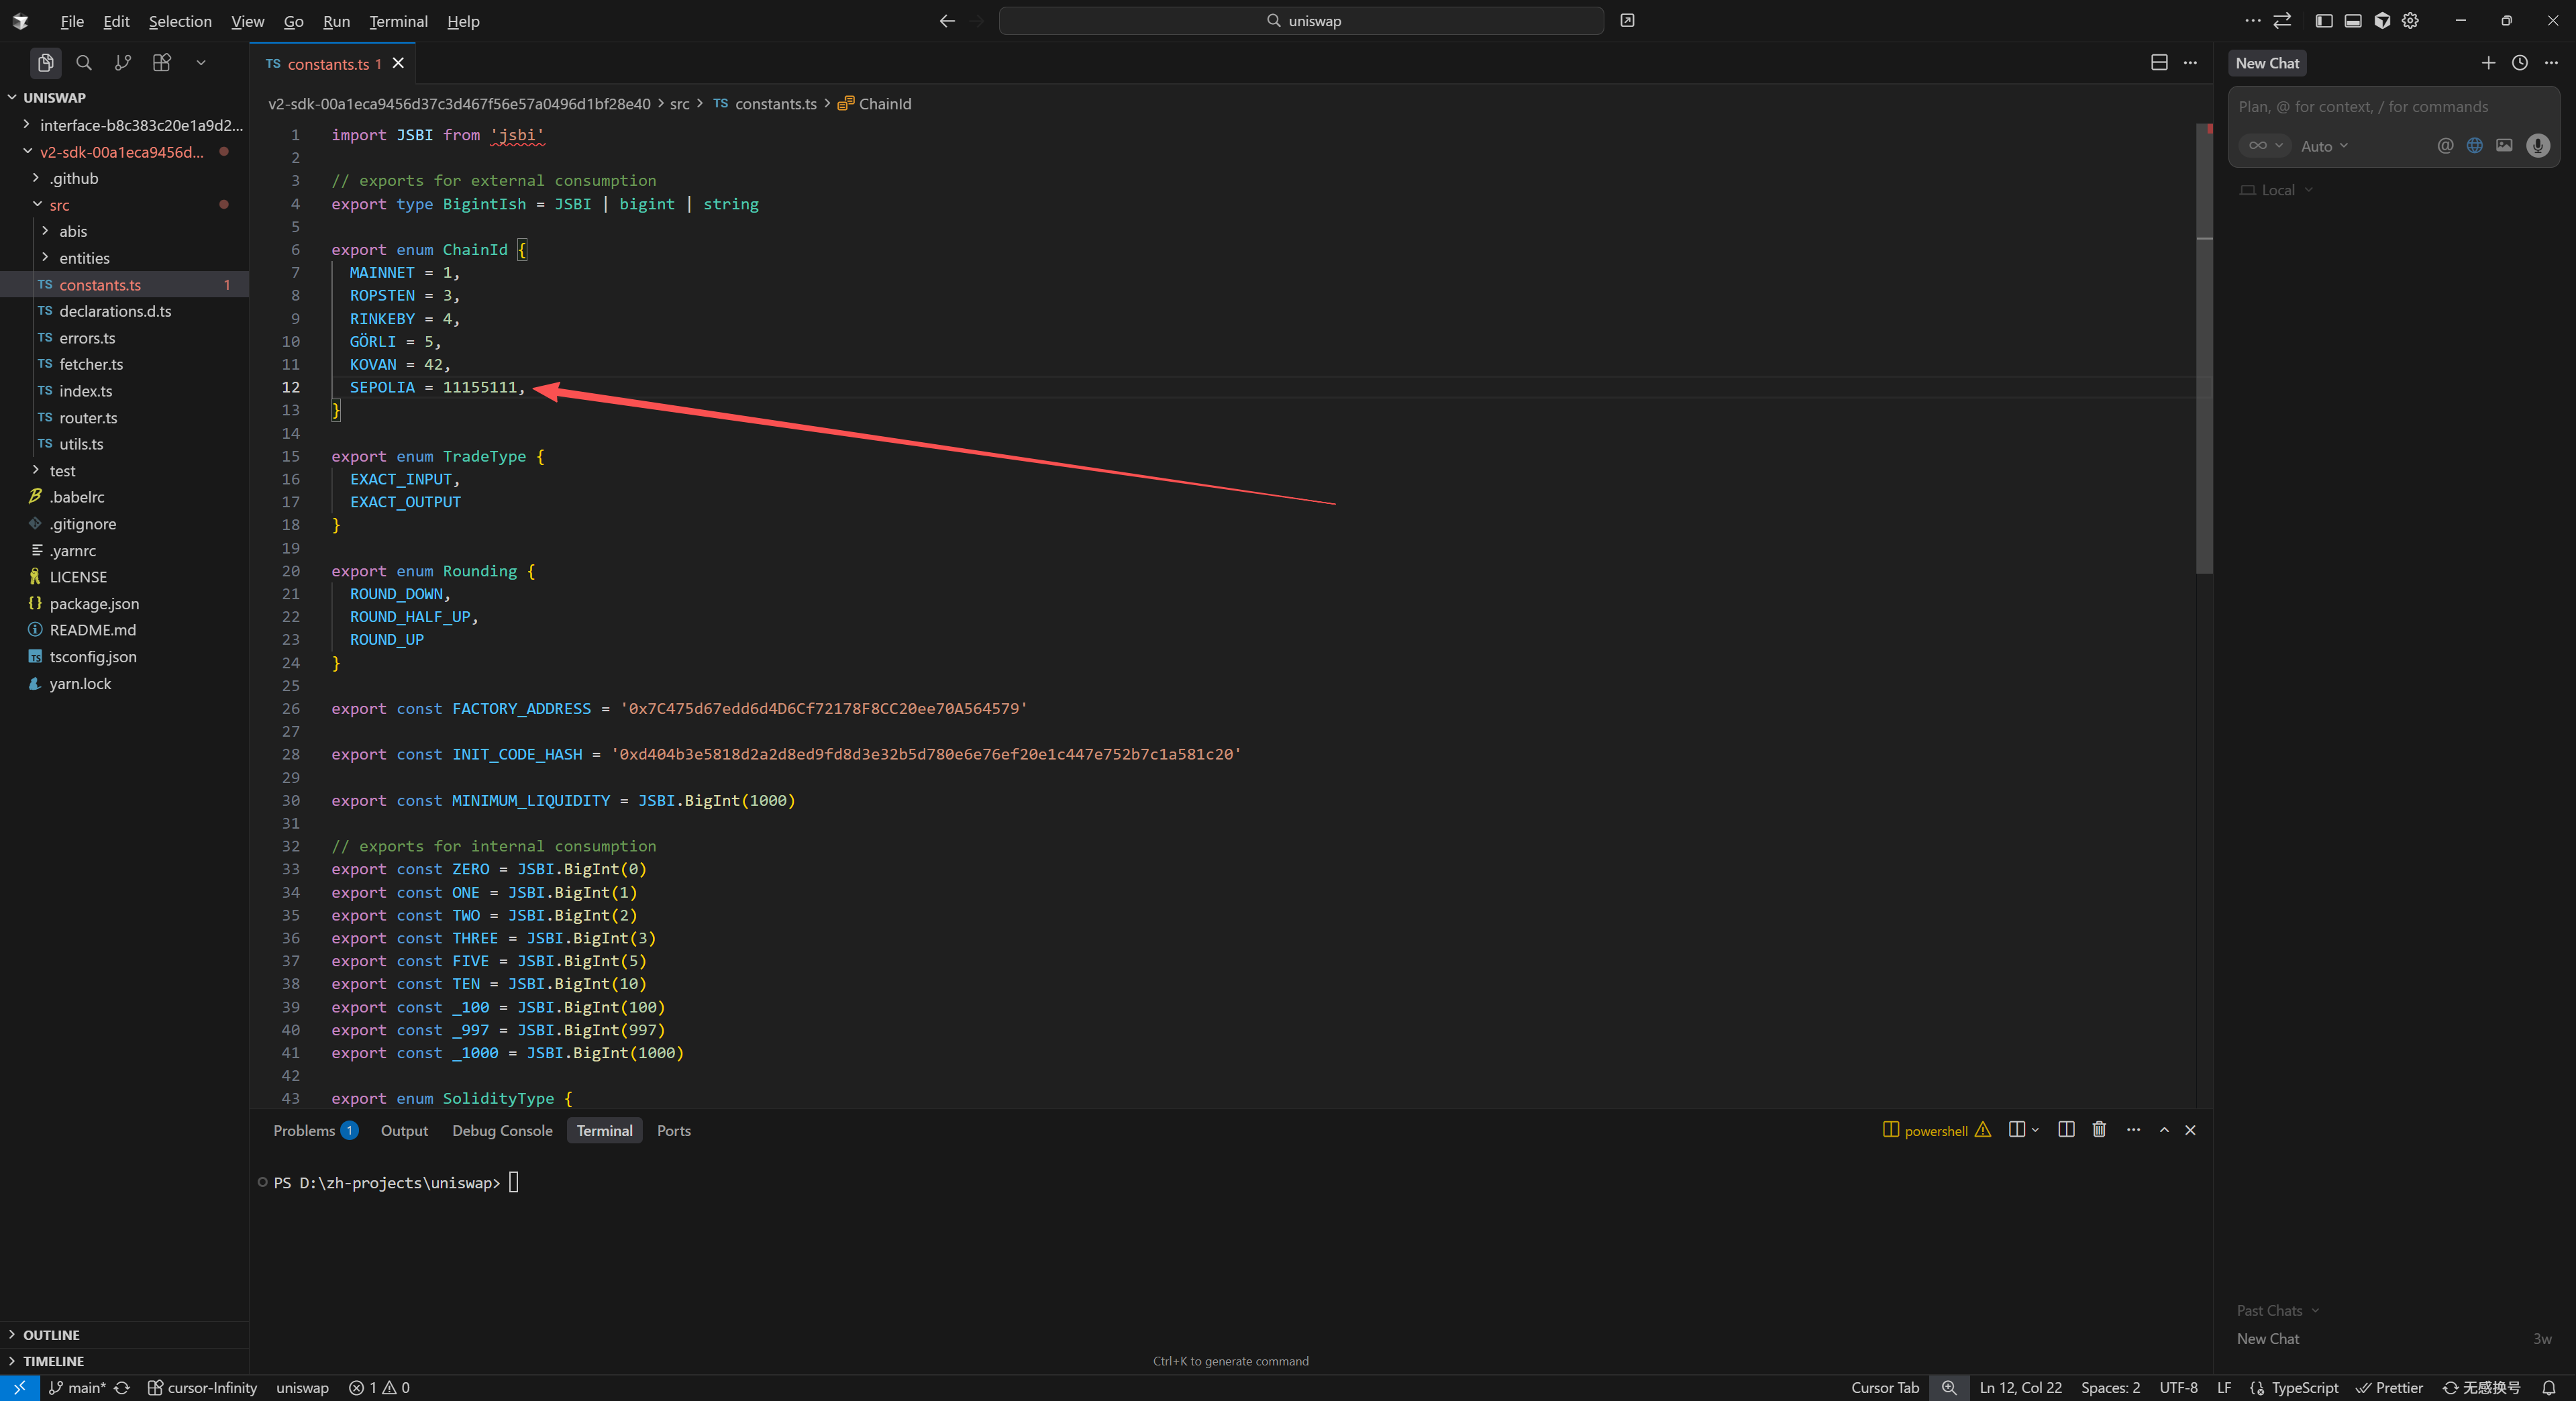
Task: Click the split editor layout icon
Action: tap(2159, 63)
